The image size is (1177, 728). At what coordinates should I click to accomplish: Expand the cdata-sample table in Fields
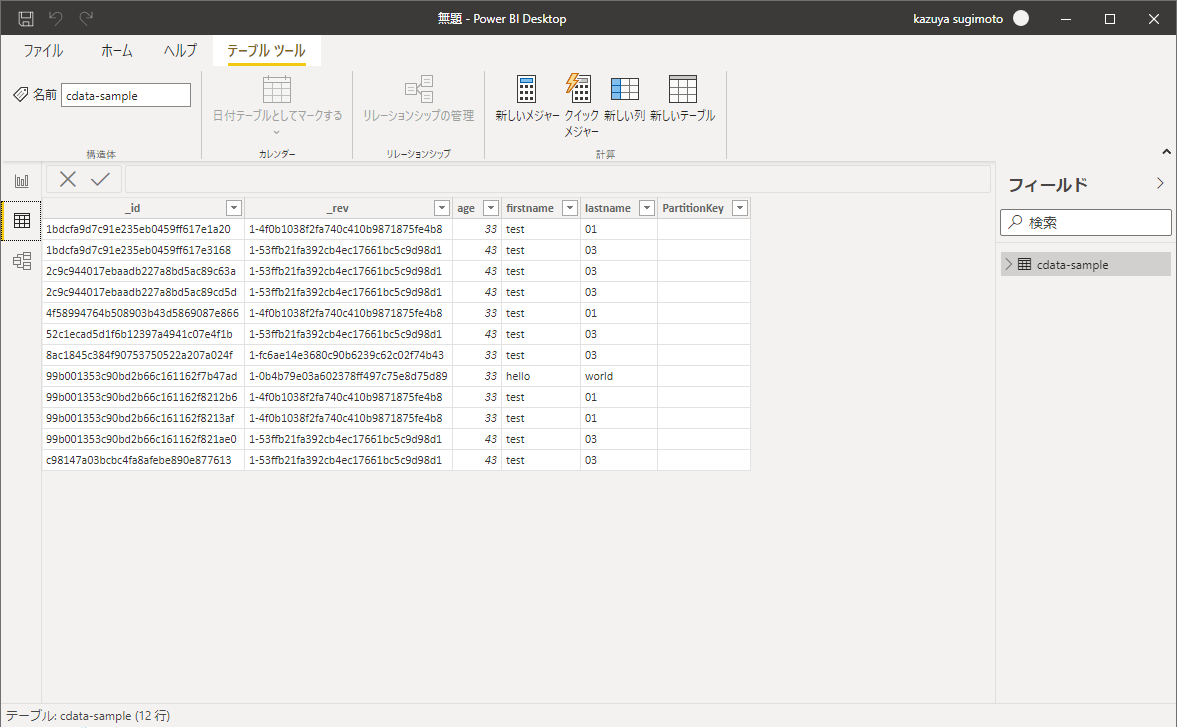[x=1009, y=264]
